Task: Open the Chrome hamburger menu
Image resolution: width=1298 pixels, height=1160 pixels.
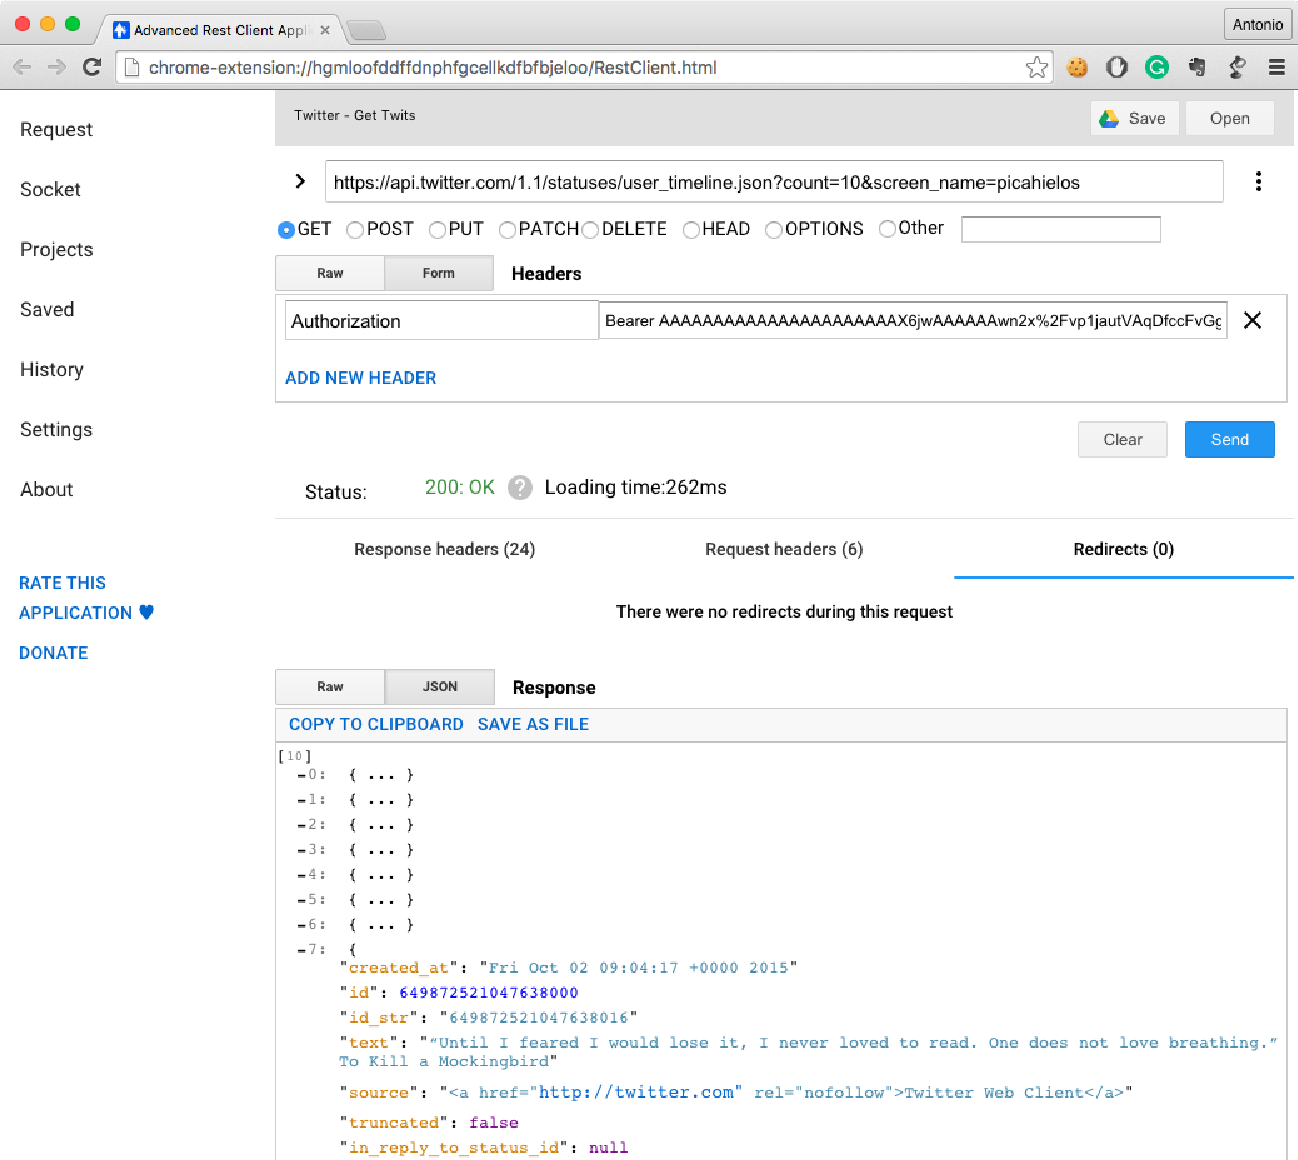Action: pos(1277,67)
